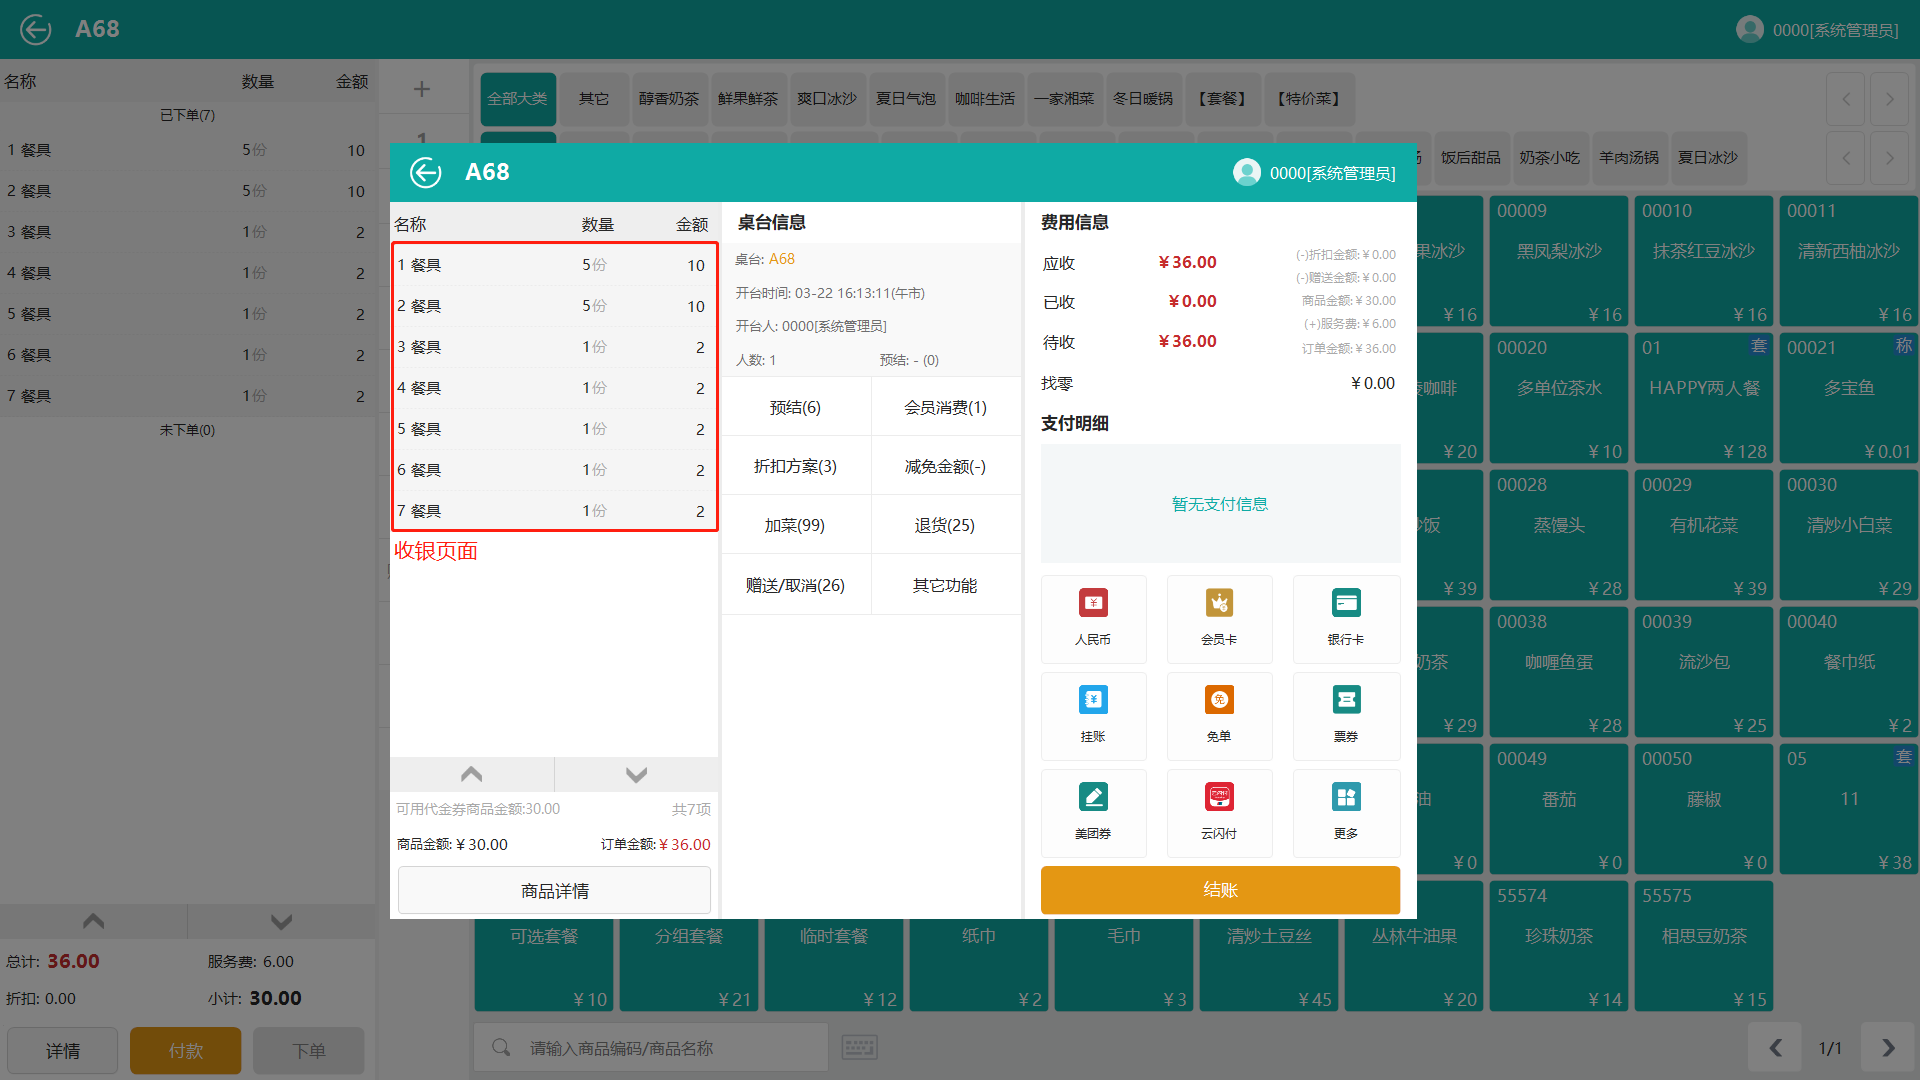The width and height of the screenshot is (1920, 1080).
Task: Click the 退货(25) return button
Action: point(945,525)
